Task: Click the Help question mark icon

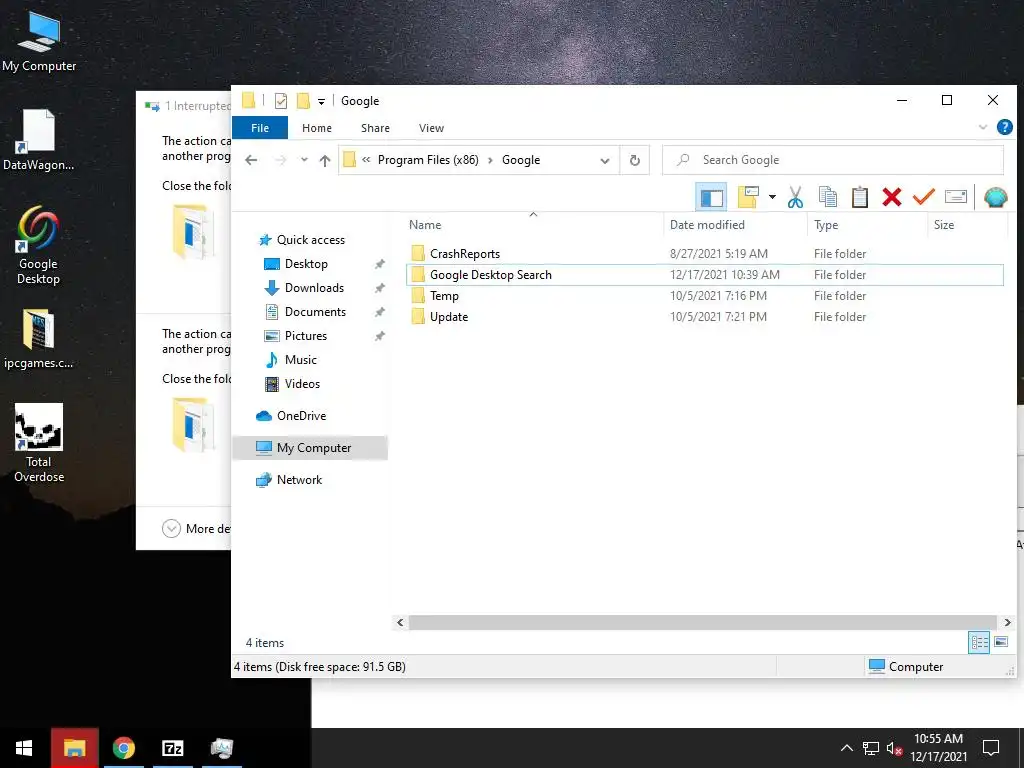Action: pyautogui.click(x=1004, y=127)
